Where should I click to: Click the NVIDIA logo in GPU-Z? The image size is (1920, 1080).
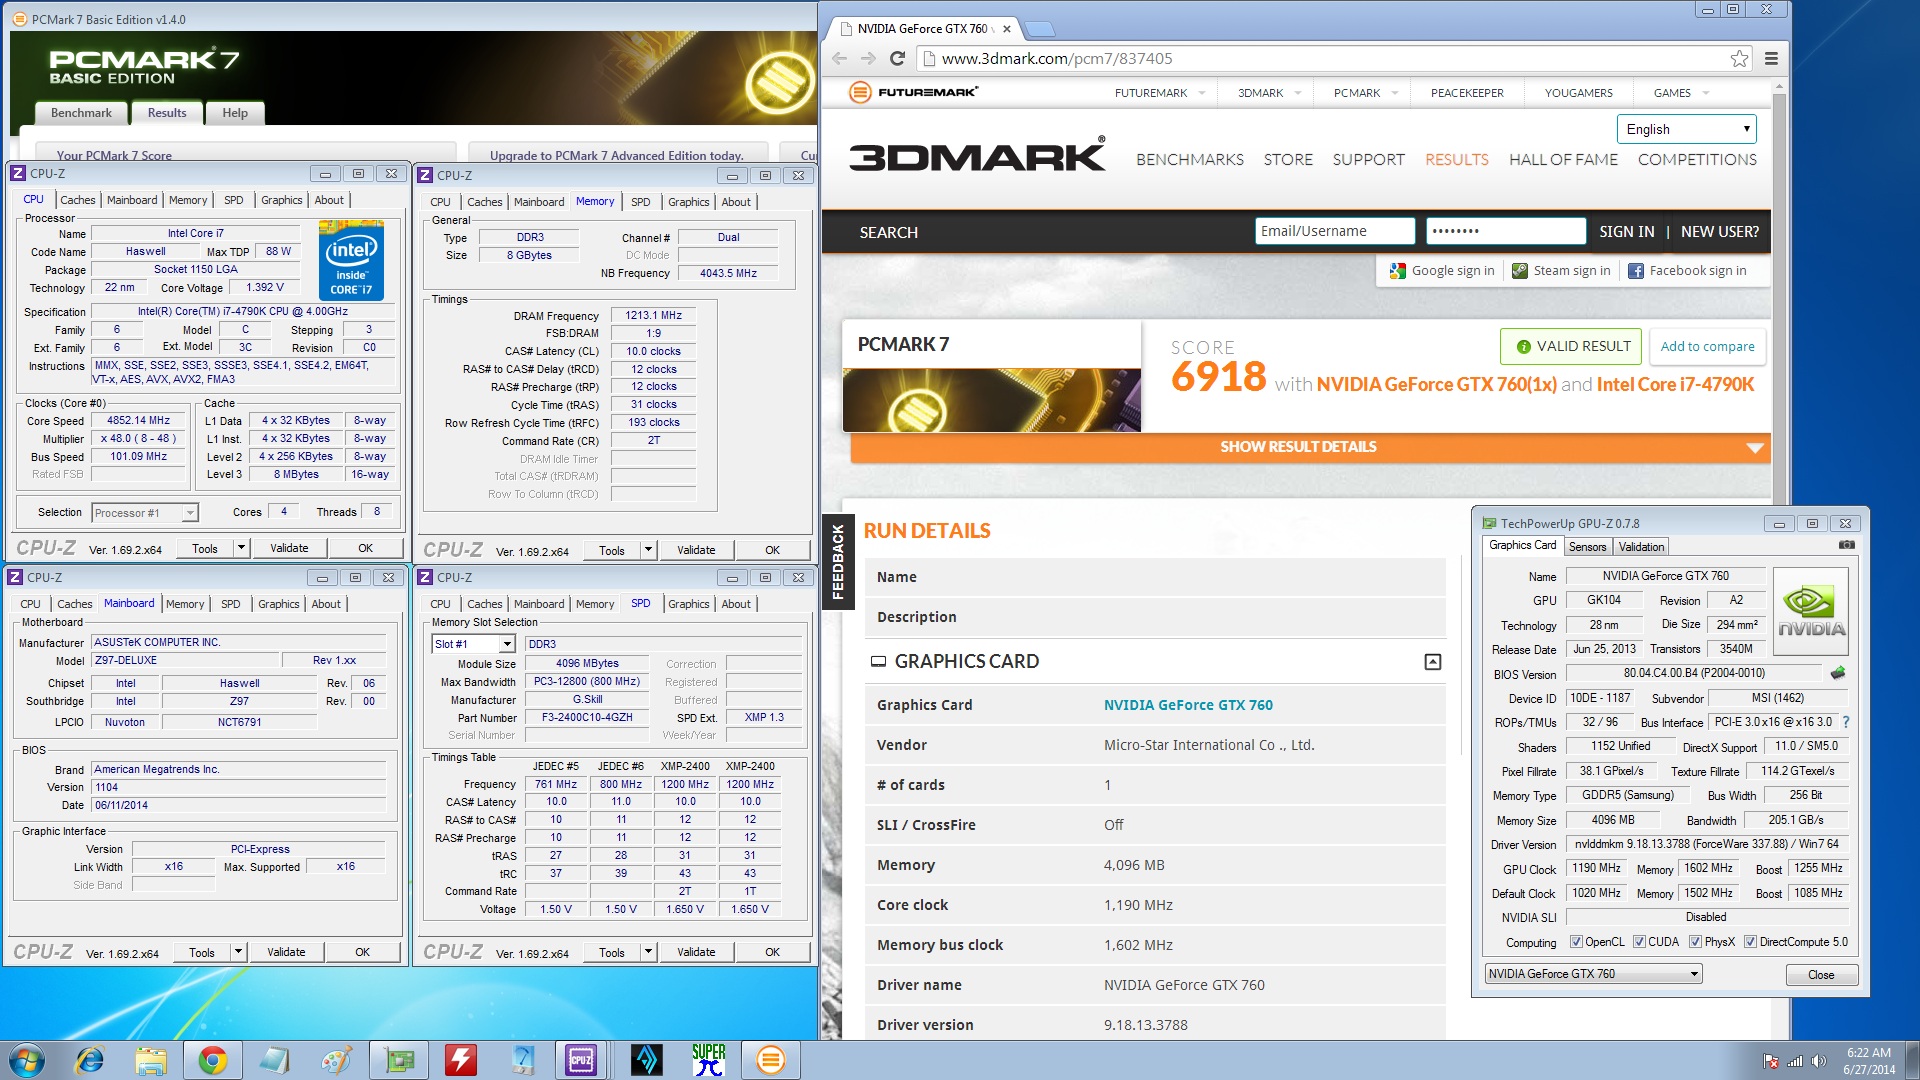(x=1811, y=612)
